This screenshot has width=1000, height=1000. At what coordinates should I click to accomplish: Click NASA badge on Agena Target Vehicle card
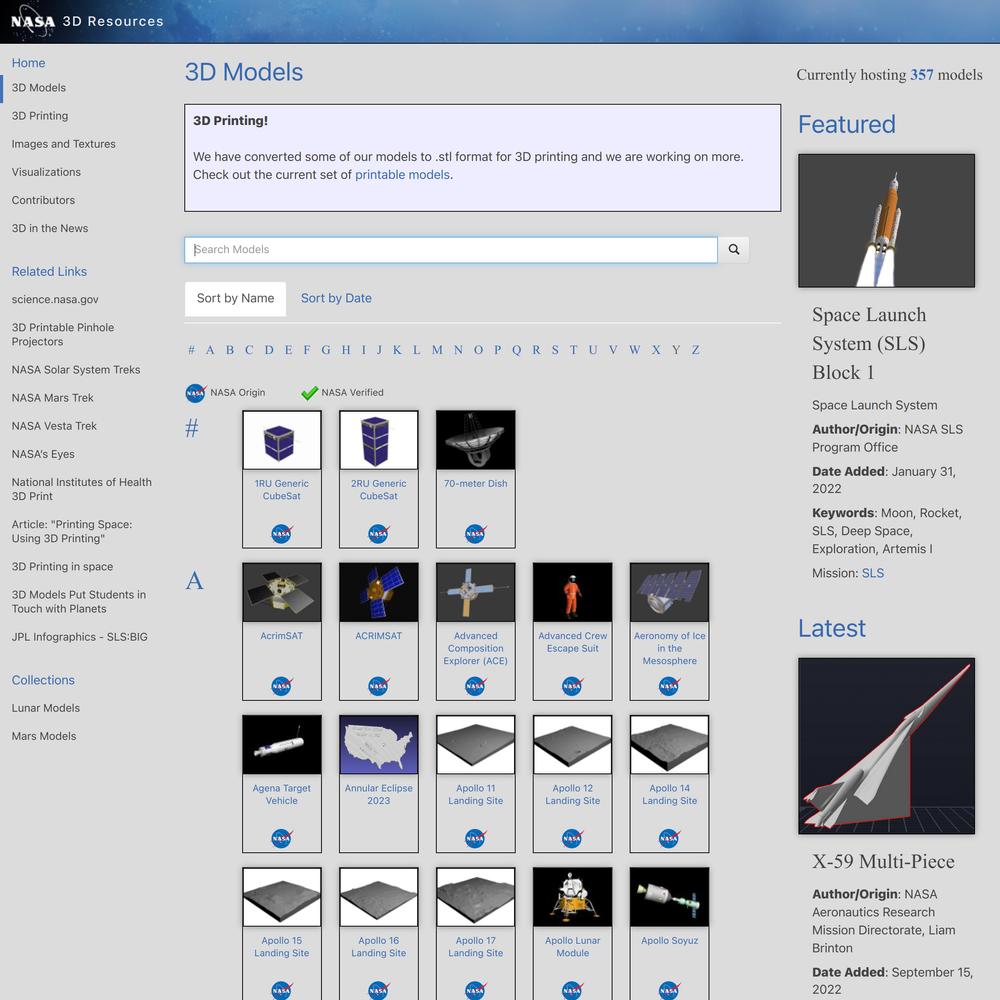click(x=281, y=838)
